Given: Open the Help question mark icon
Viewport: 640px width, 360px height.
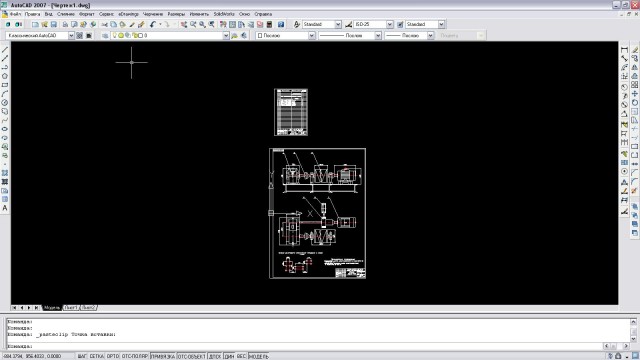Looking at the screenshot, I should point(281,24).
